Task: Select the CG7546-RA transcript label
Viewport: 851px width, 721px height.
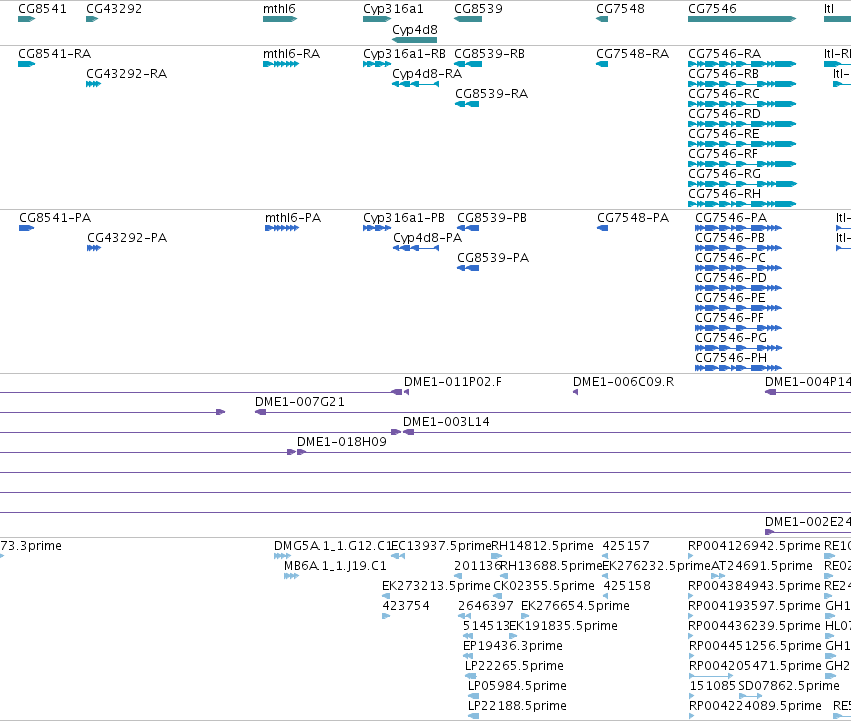Action: pyautogui.click(x=725, y=54)
